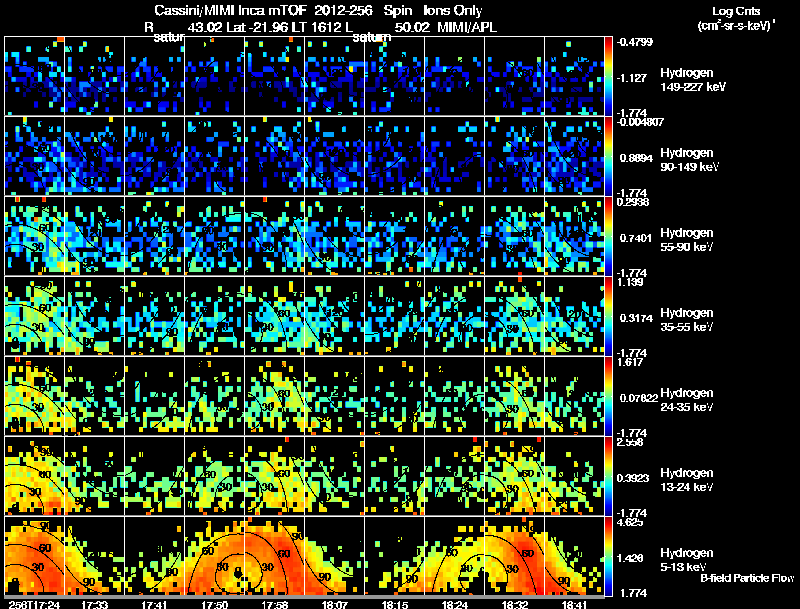Click the 18:07 time axis label

[x=335, y=604]
